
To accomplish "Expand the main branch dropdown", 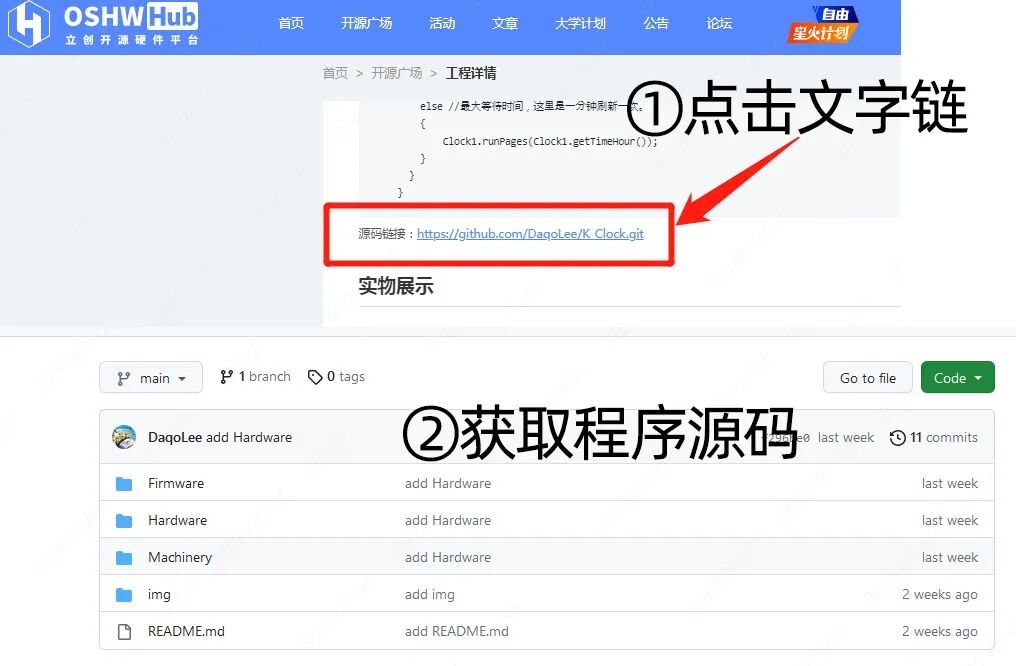I will (151, 378).
